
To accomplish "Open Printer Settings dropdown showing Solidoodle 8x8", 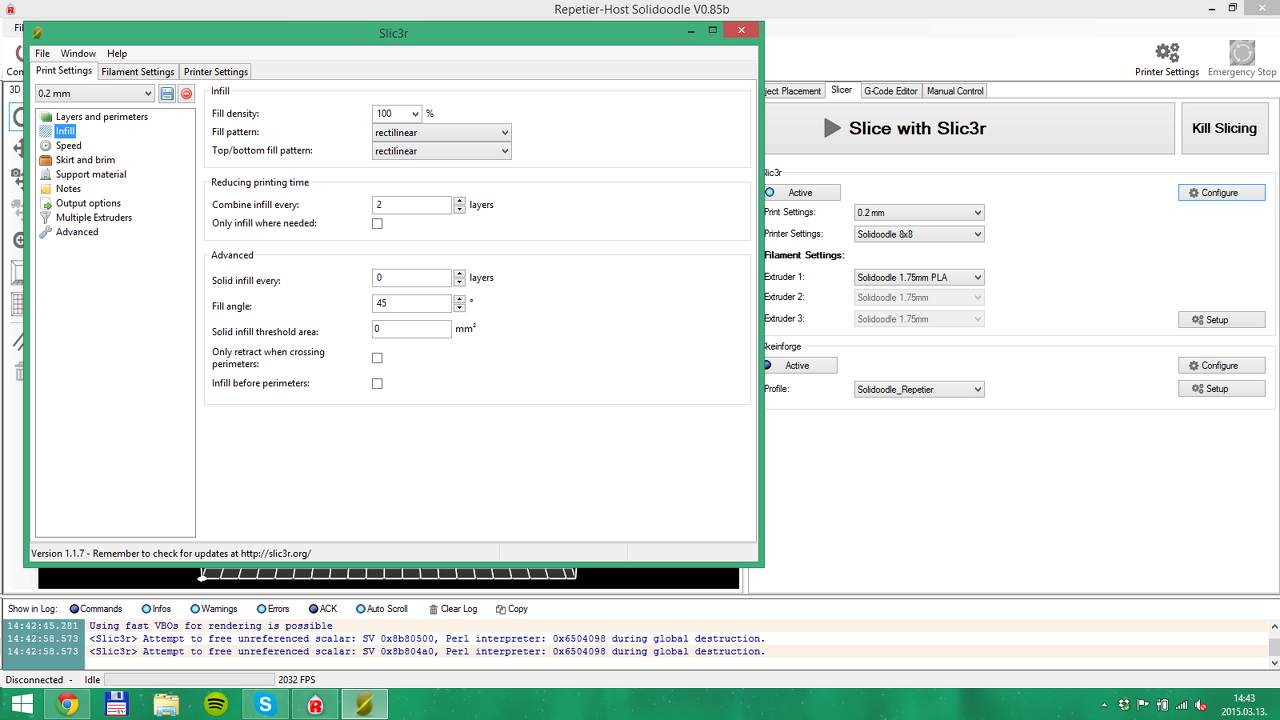I will (x=919, y=234).
